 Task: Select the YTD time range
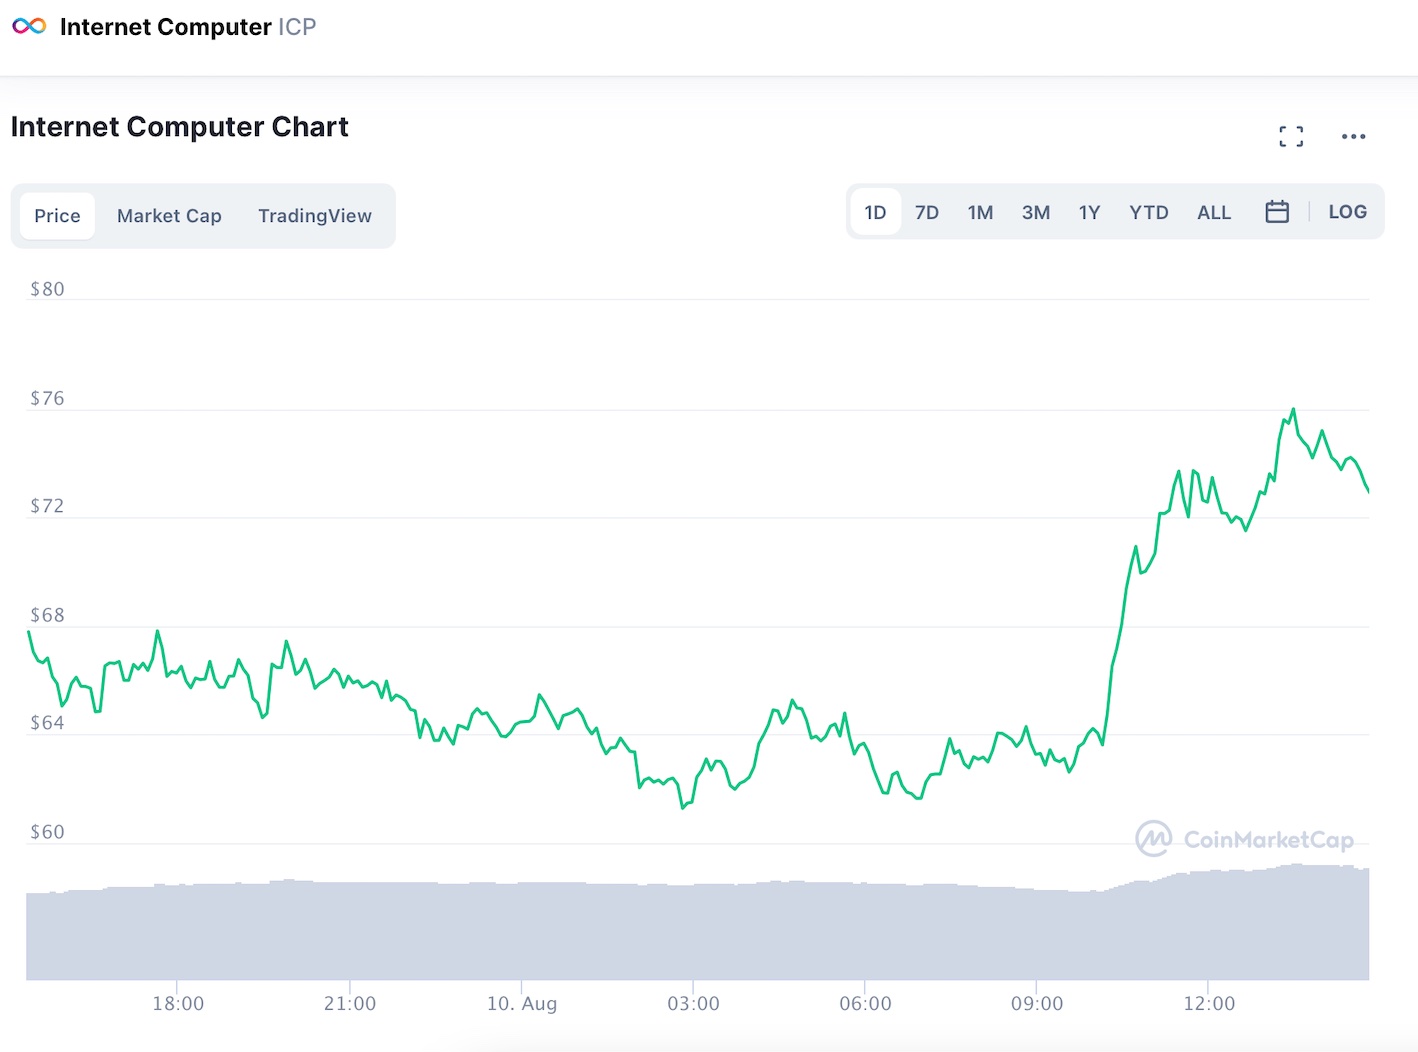(x=1149, y=212)
